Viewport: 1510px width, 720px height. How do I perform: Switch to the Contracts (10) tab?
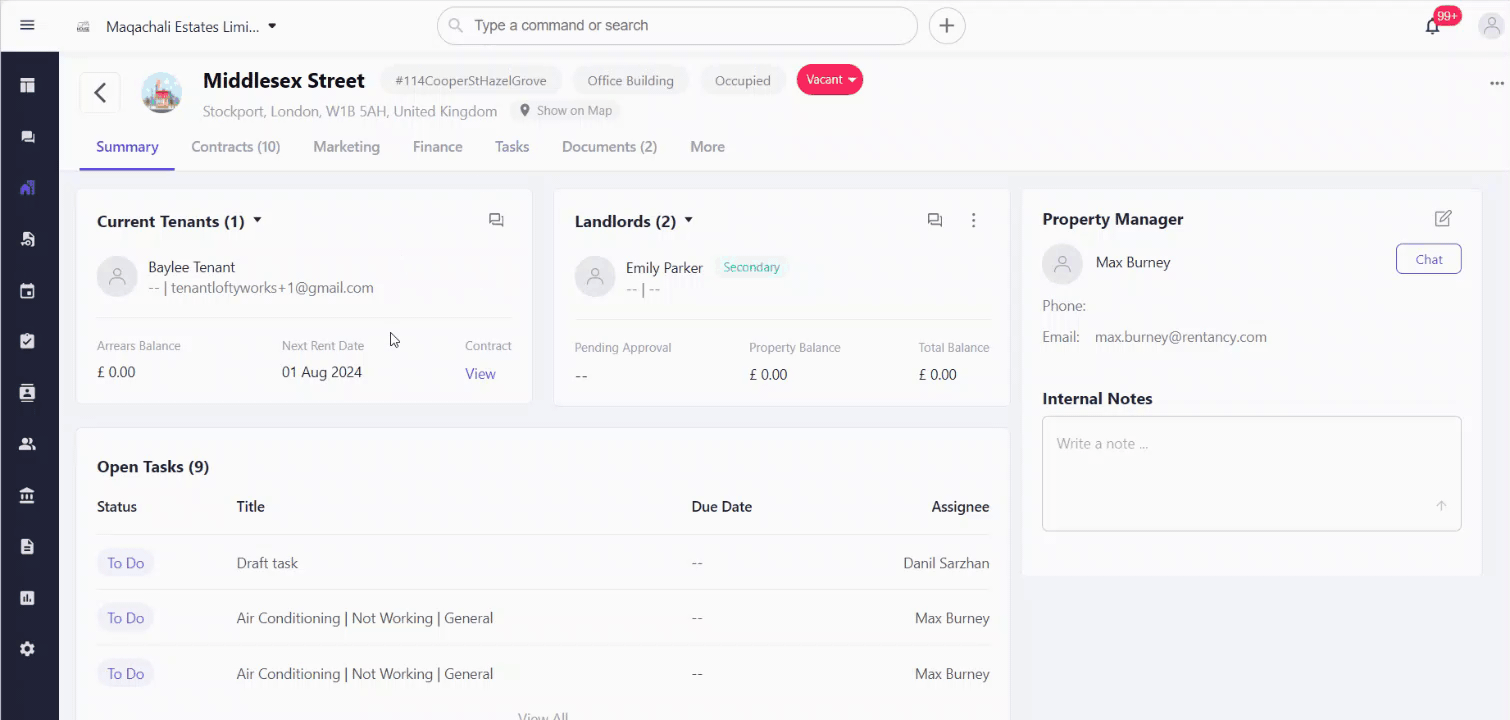236,147
